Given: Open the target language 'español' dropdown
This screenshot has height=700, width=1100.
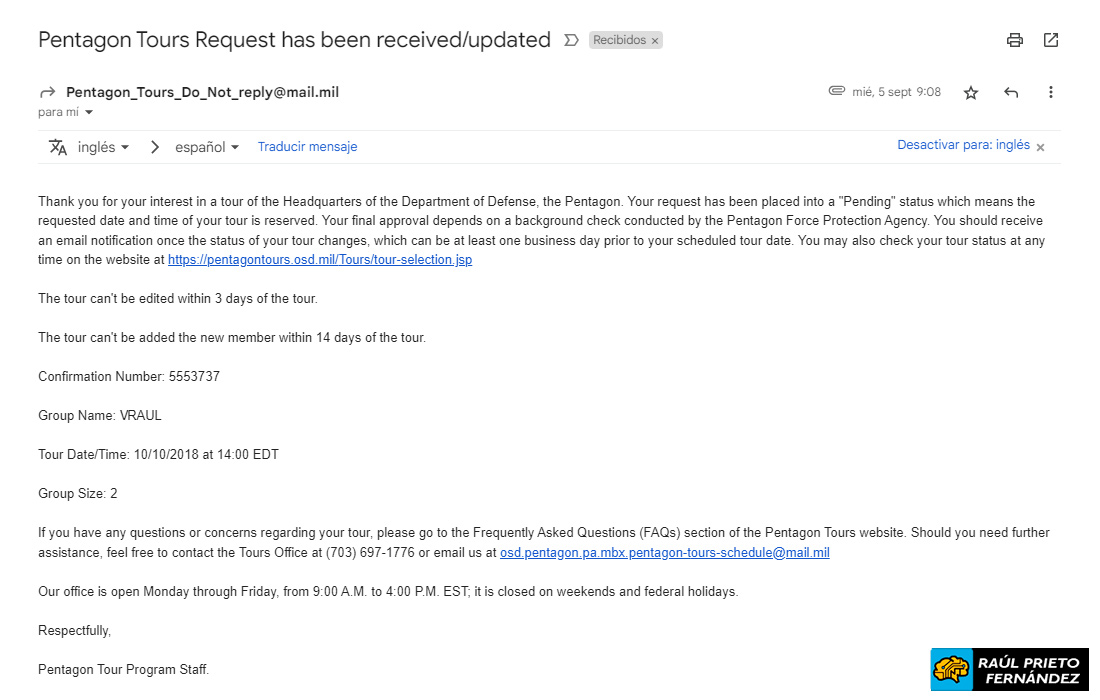Looking at the screenshot, I should 207,147.
